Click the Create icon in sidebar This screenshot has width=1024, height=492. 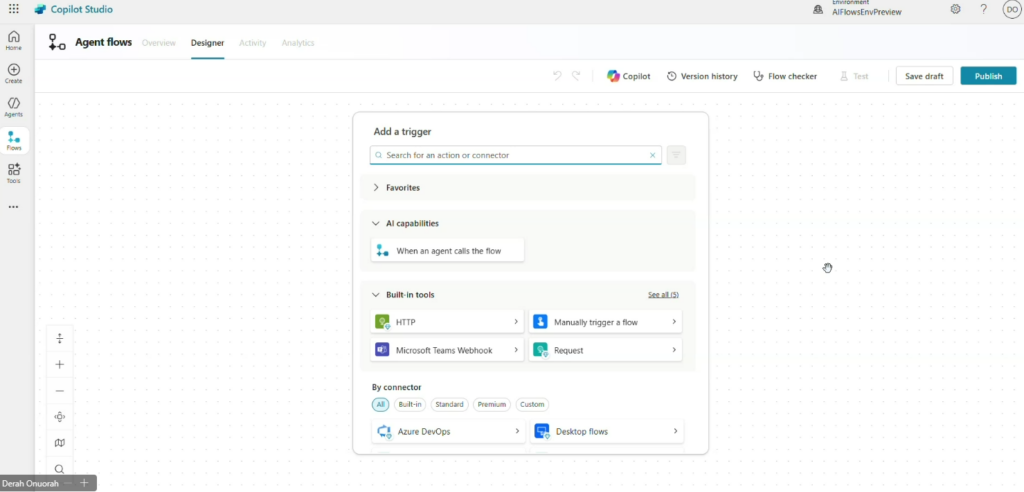14,73
